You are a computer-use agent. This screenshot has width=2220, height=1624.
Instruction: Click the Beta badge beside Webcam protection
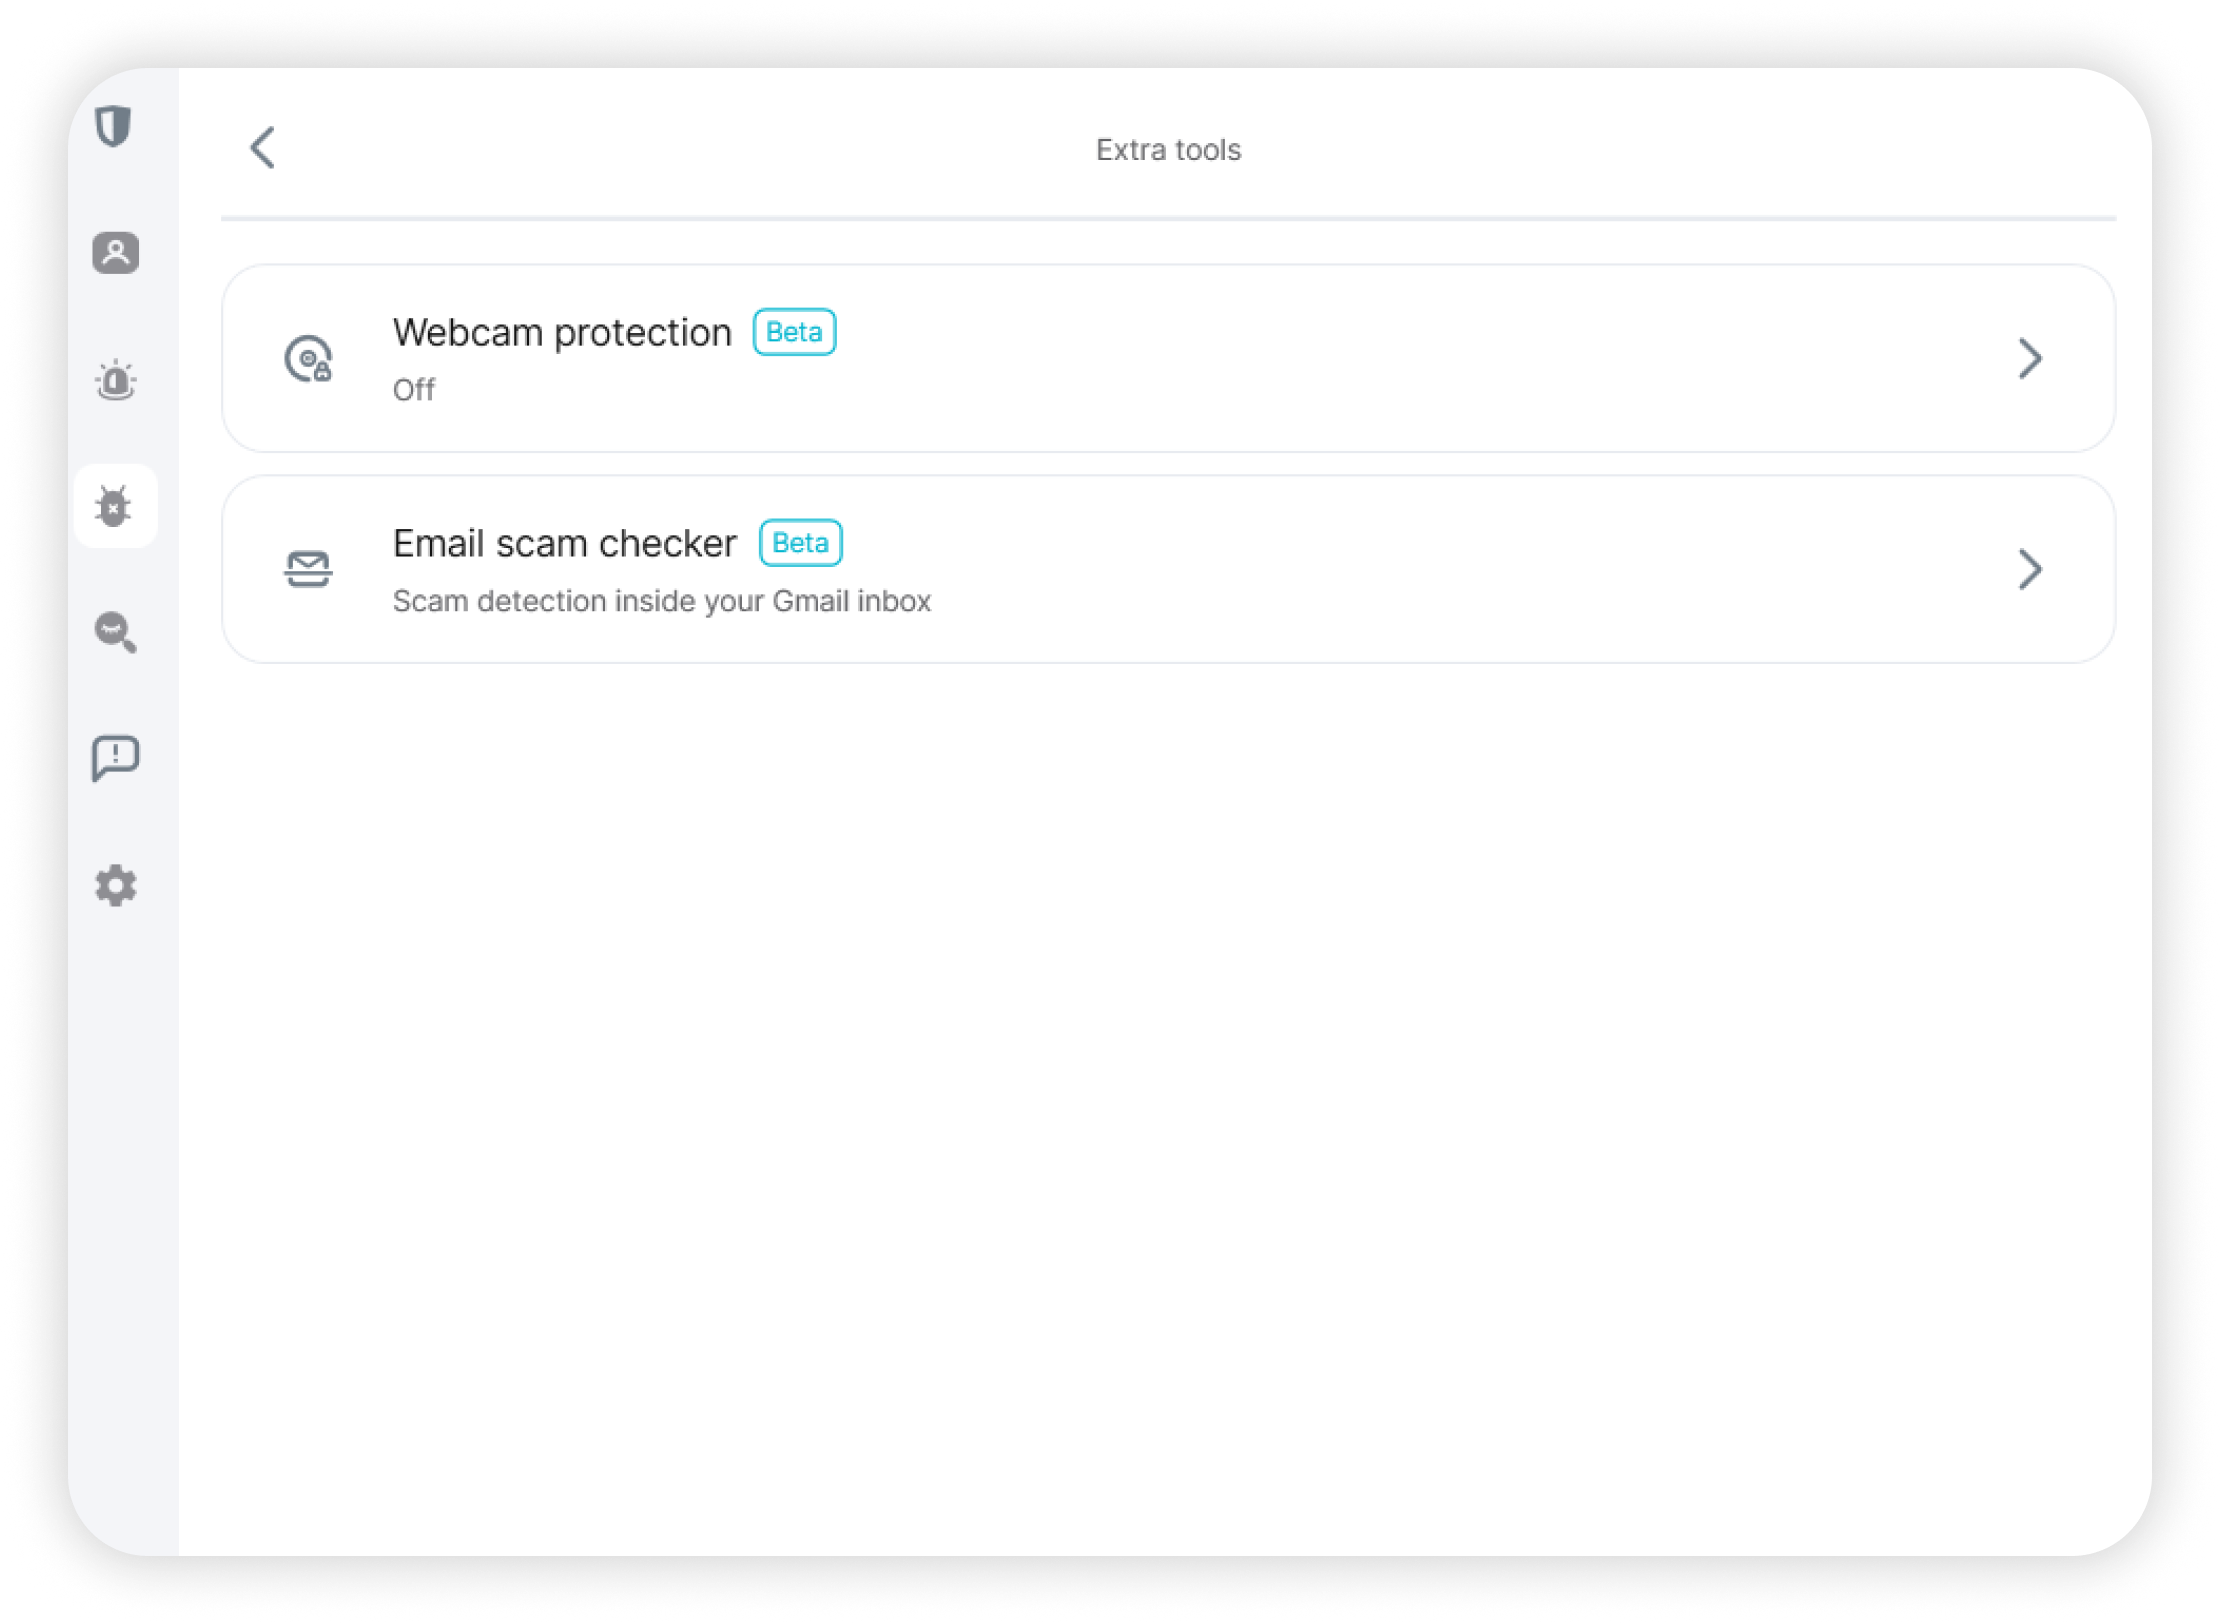pyautogui.click(x=794, y=332)
